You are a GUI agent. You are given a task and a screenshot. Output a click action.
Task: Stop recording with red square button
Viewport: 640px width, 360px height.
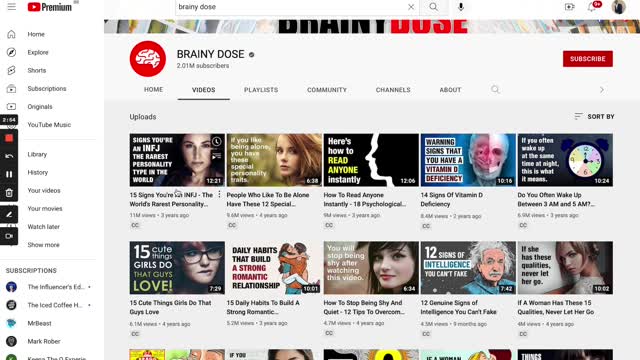coord(9,138)
